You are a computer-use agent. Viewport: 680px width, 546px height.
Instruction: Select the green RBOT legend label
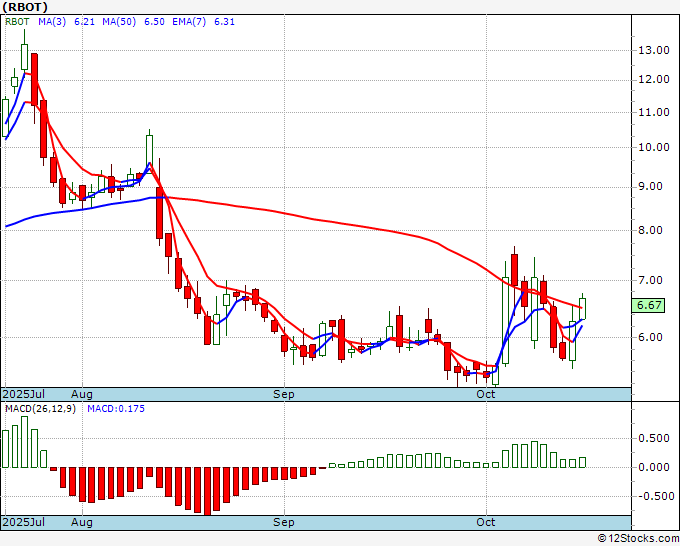click(17, 22)
